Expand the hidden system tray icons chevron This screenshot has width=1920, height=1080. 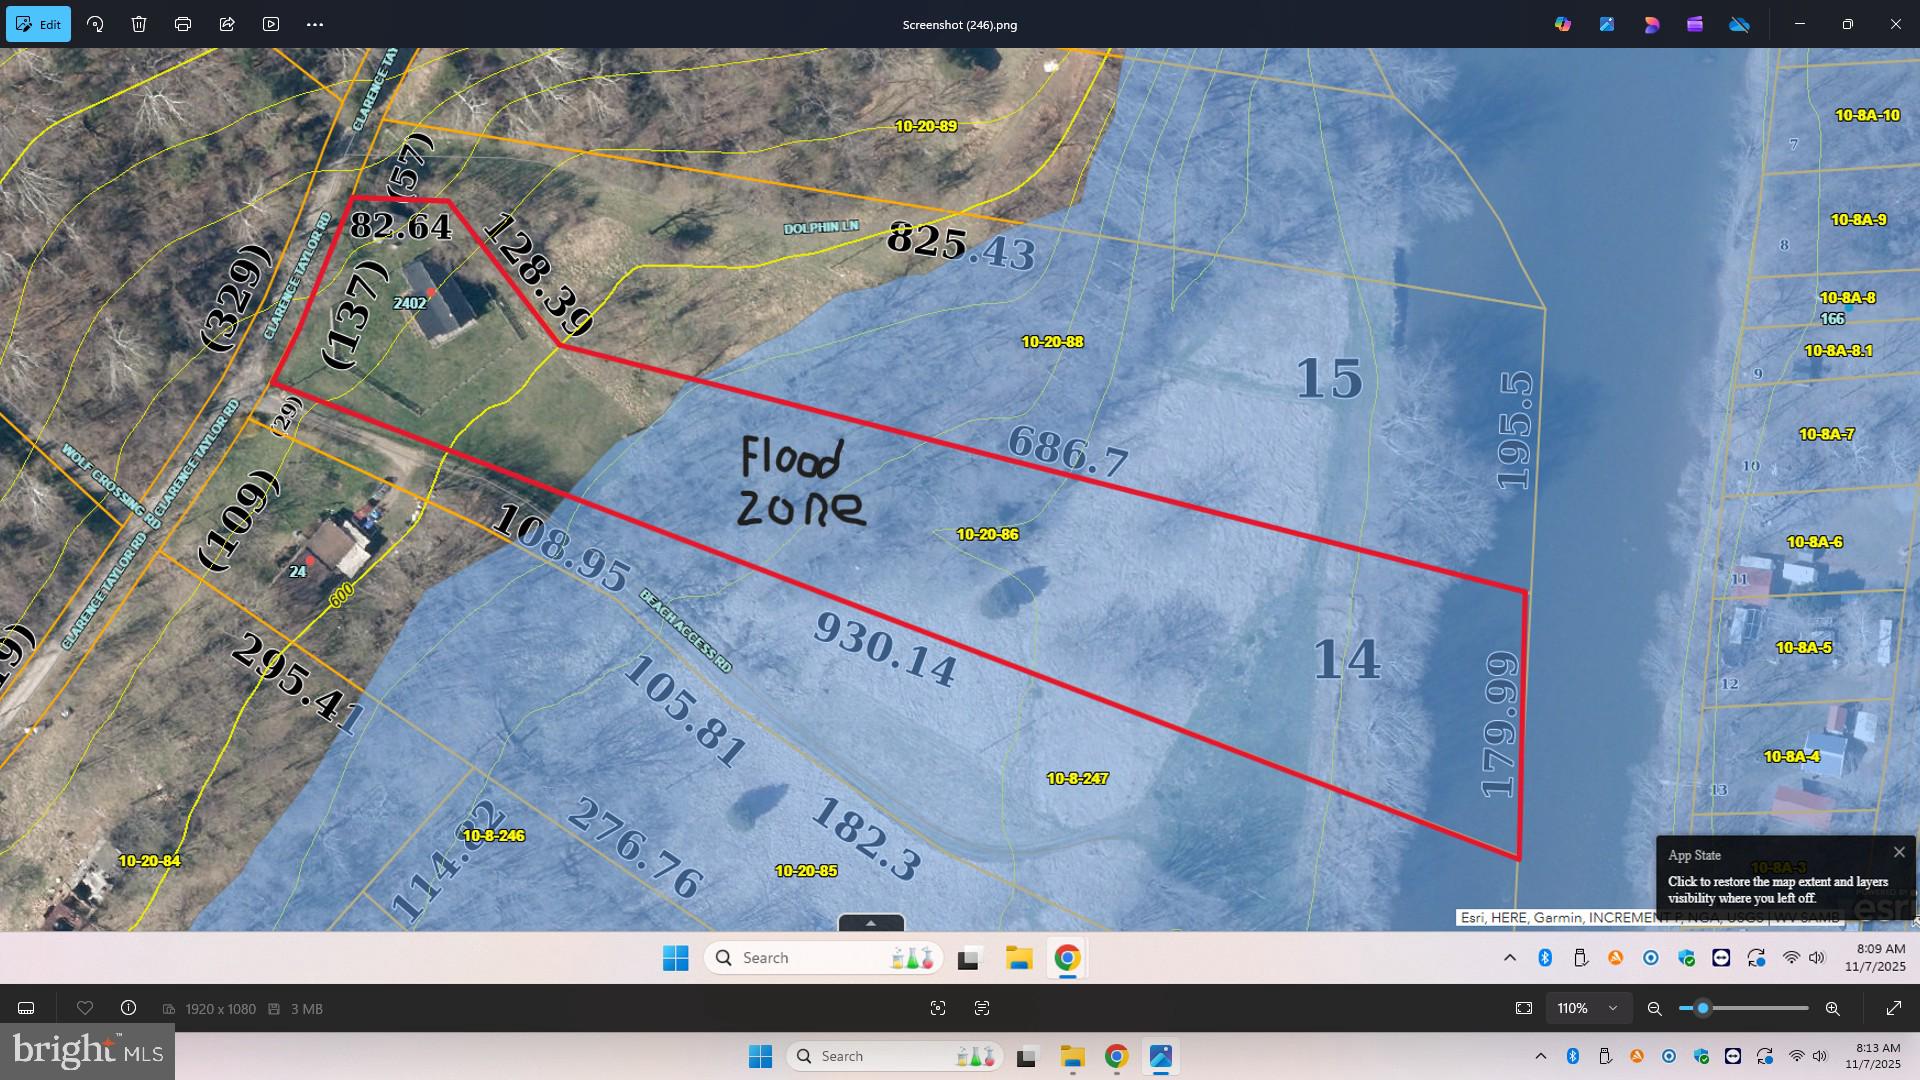pyautogui.click(x=1540, y=1056)
